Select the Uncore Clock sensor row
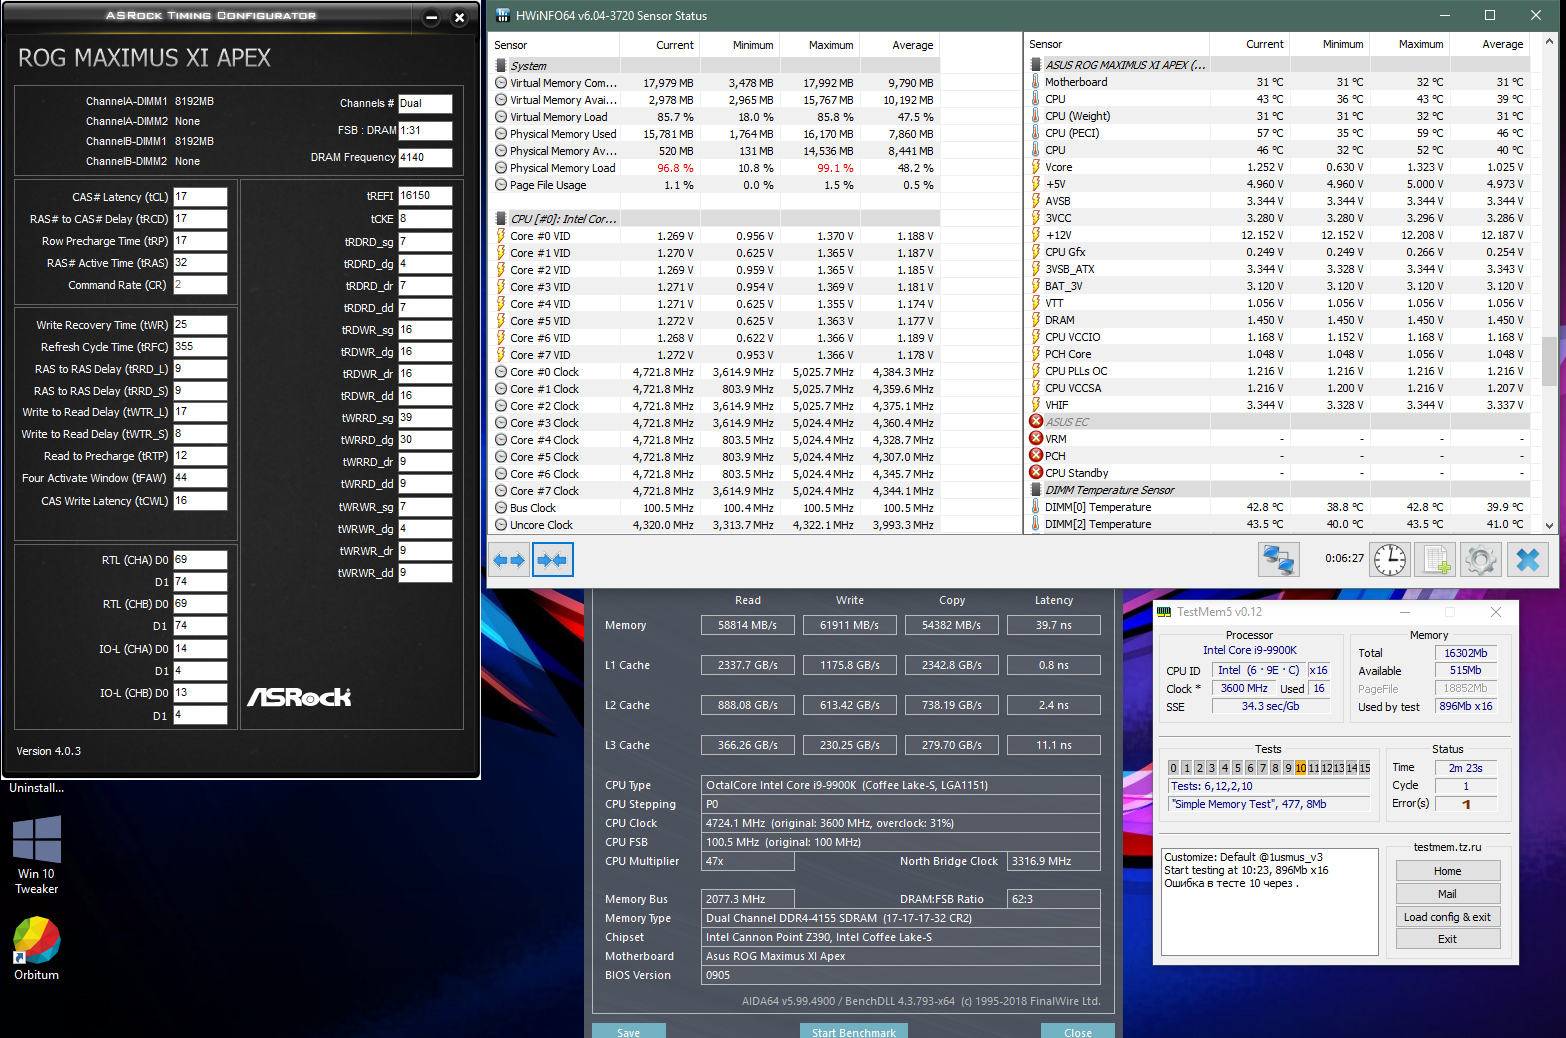1566x1038 pixels. tap(716, 525)
